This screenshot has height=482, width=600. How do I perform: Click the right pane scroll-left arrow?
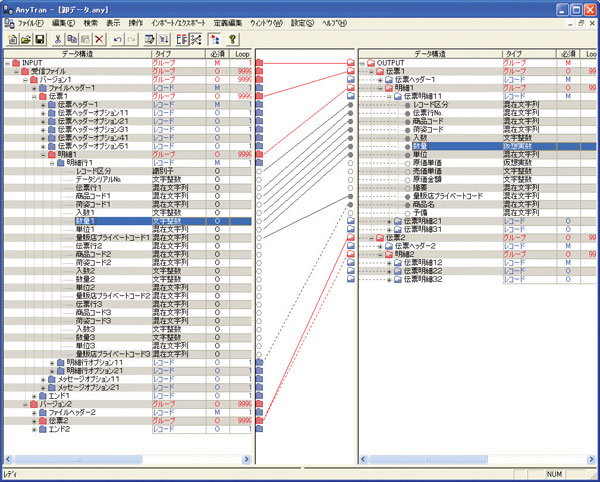[364, 459]
